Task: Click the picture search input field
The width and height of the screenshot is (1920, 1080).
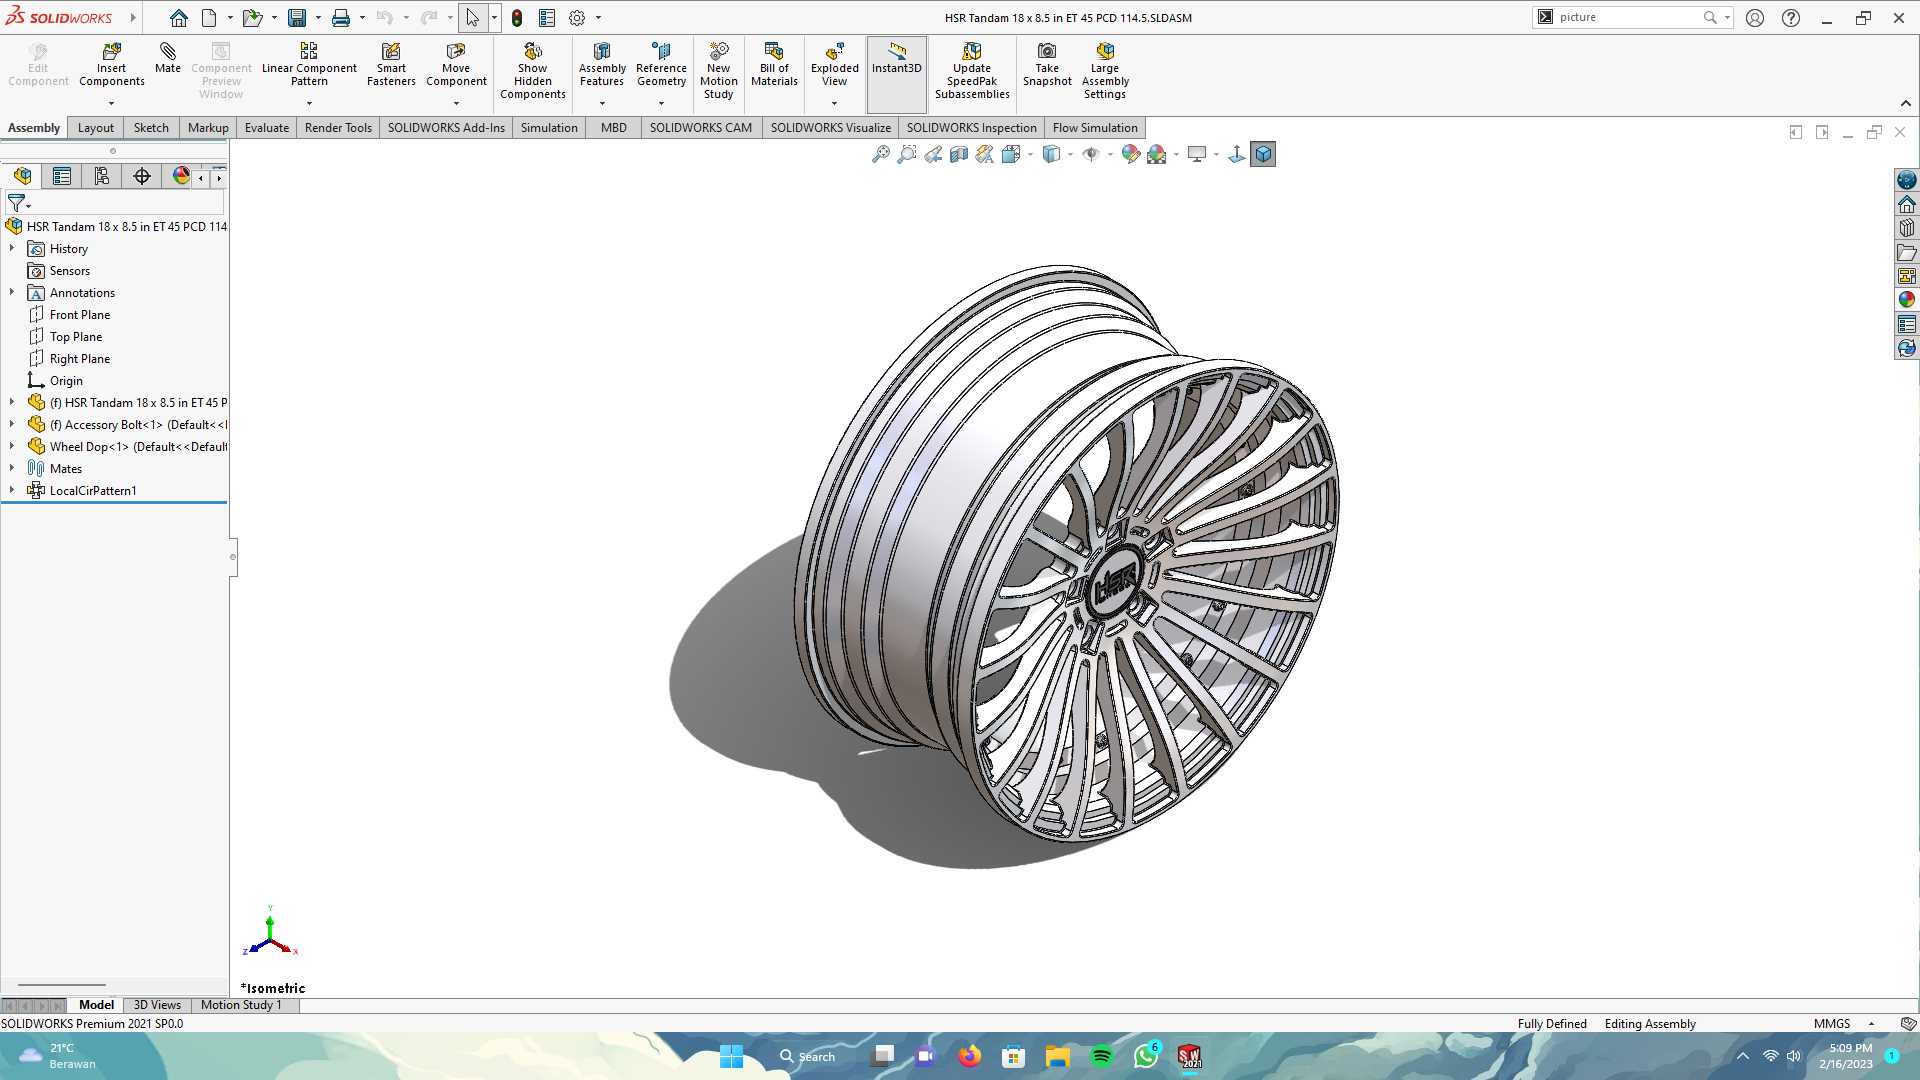Action: pyautogui.click(x=1627, y=17)
